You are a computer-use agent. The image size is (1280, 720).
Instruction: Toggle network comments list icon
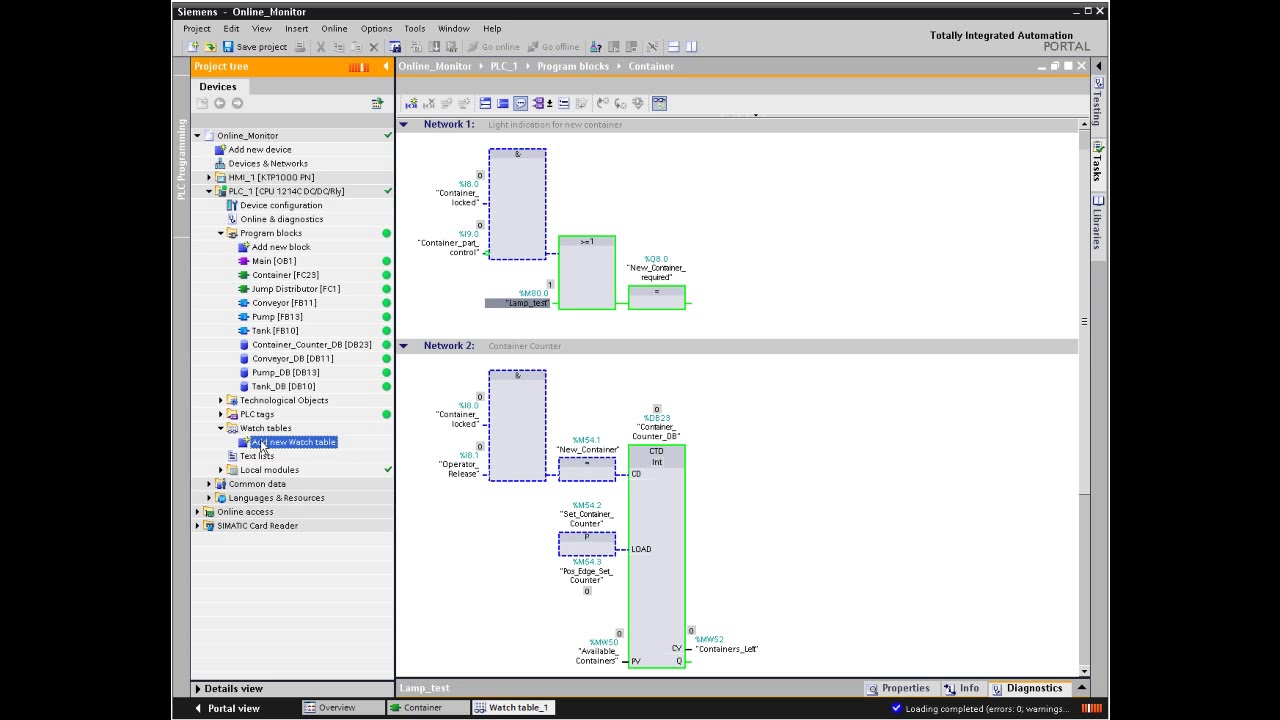(564, 103)
